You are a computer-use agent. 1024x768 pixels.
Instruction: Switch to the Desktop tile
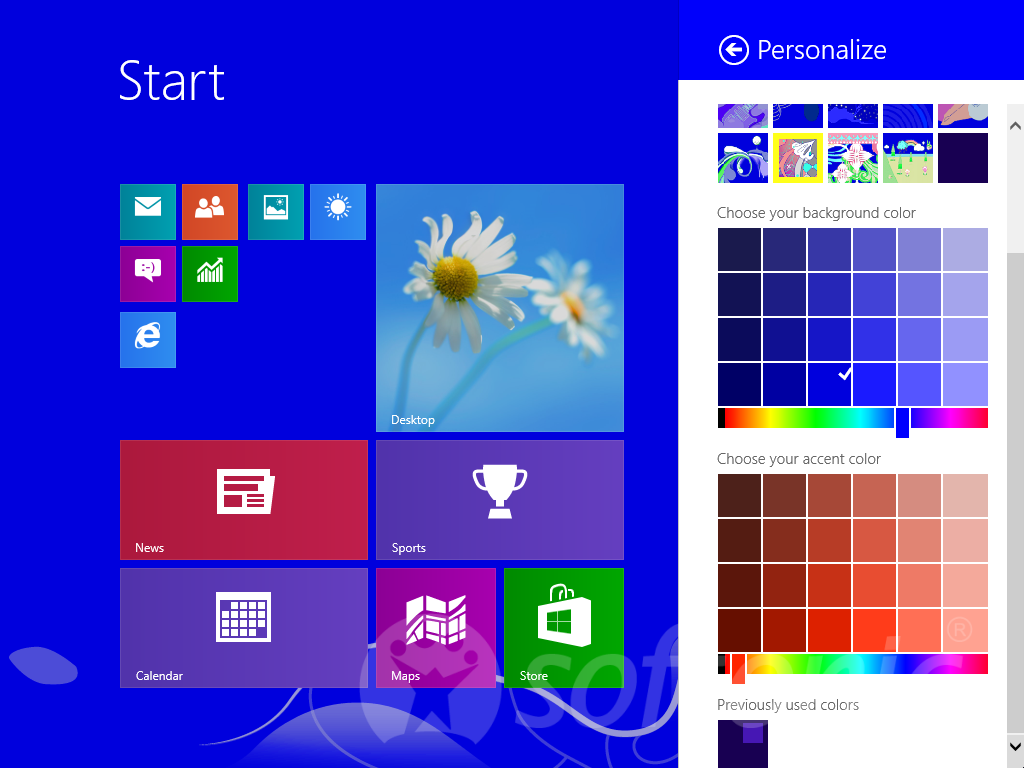(x=499, y=307)
